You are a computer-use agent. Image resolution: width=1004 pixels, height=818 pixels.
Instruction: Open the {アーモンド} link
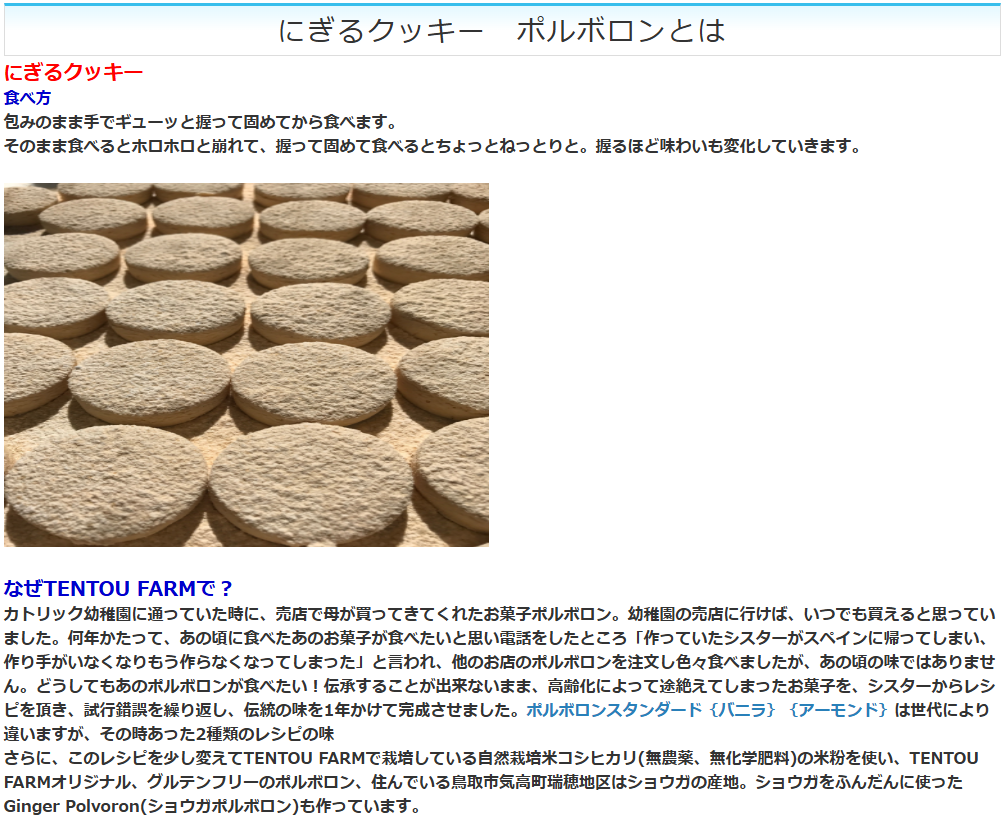coord(838,710)
